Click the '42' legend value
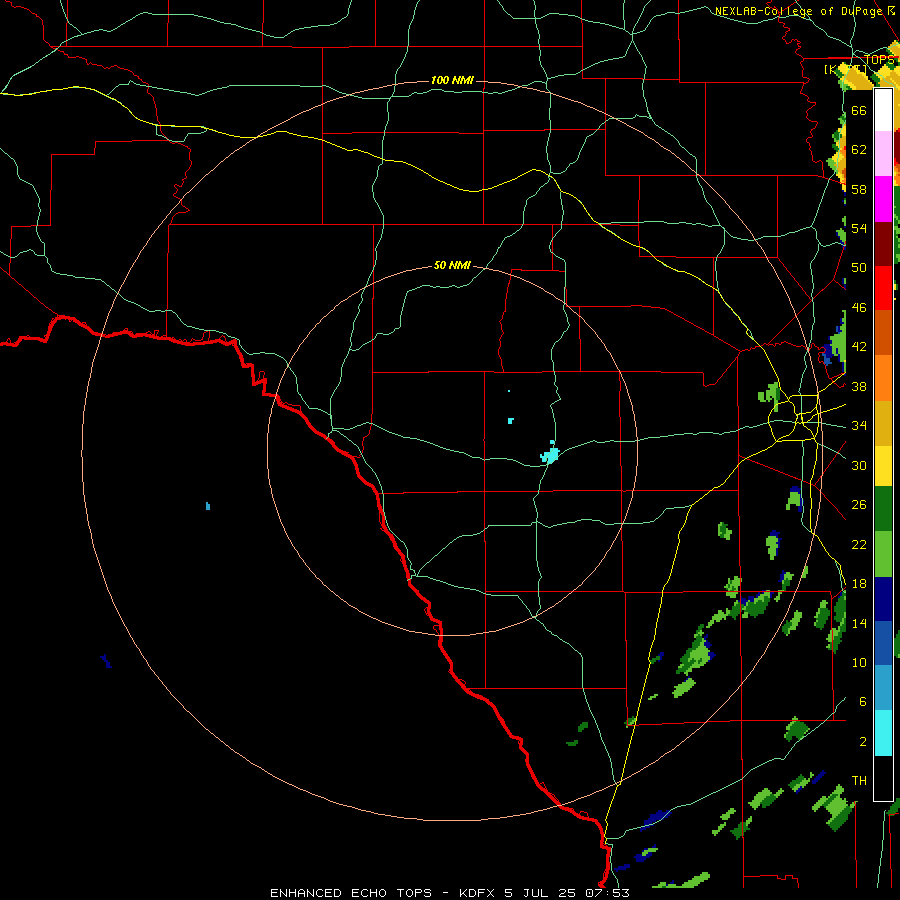900x900 pixels. point(859,347)
